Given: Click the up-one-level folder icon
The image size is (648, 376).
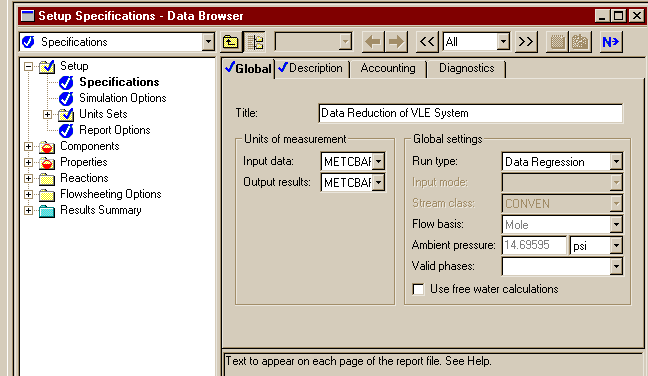Looking at the screenshot, I should coord(231,42).
